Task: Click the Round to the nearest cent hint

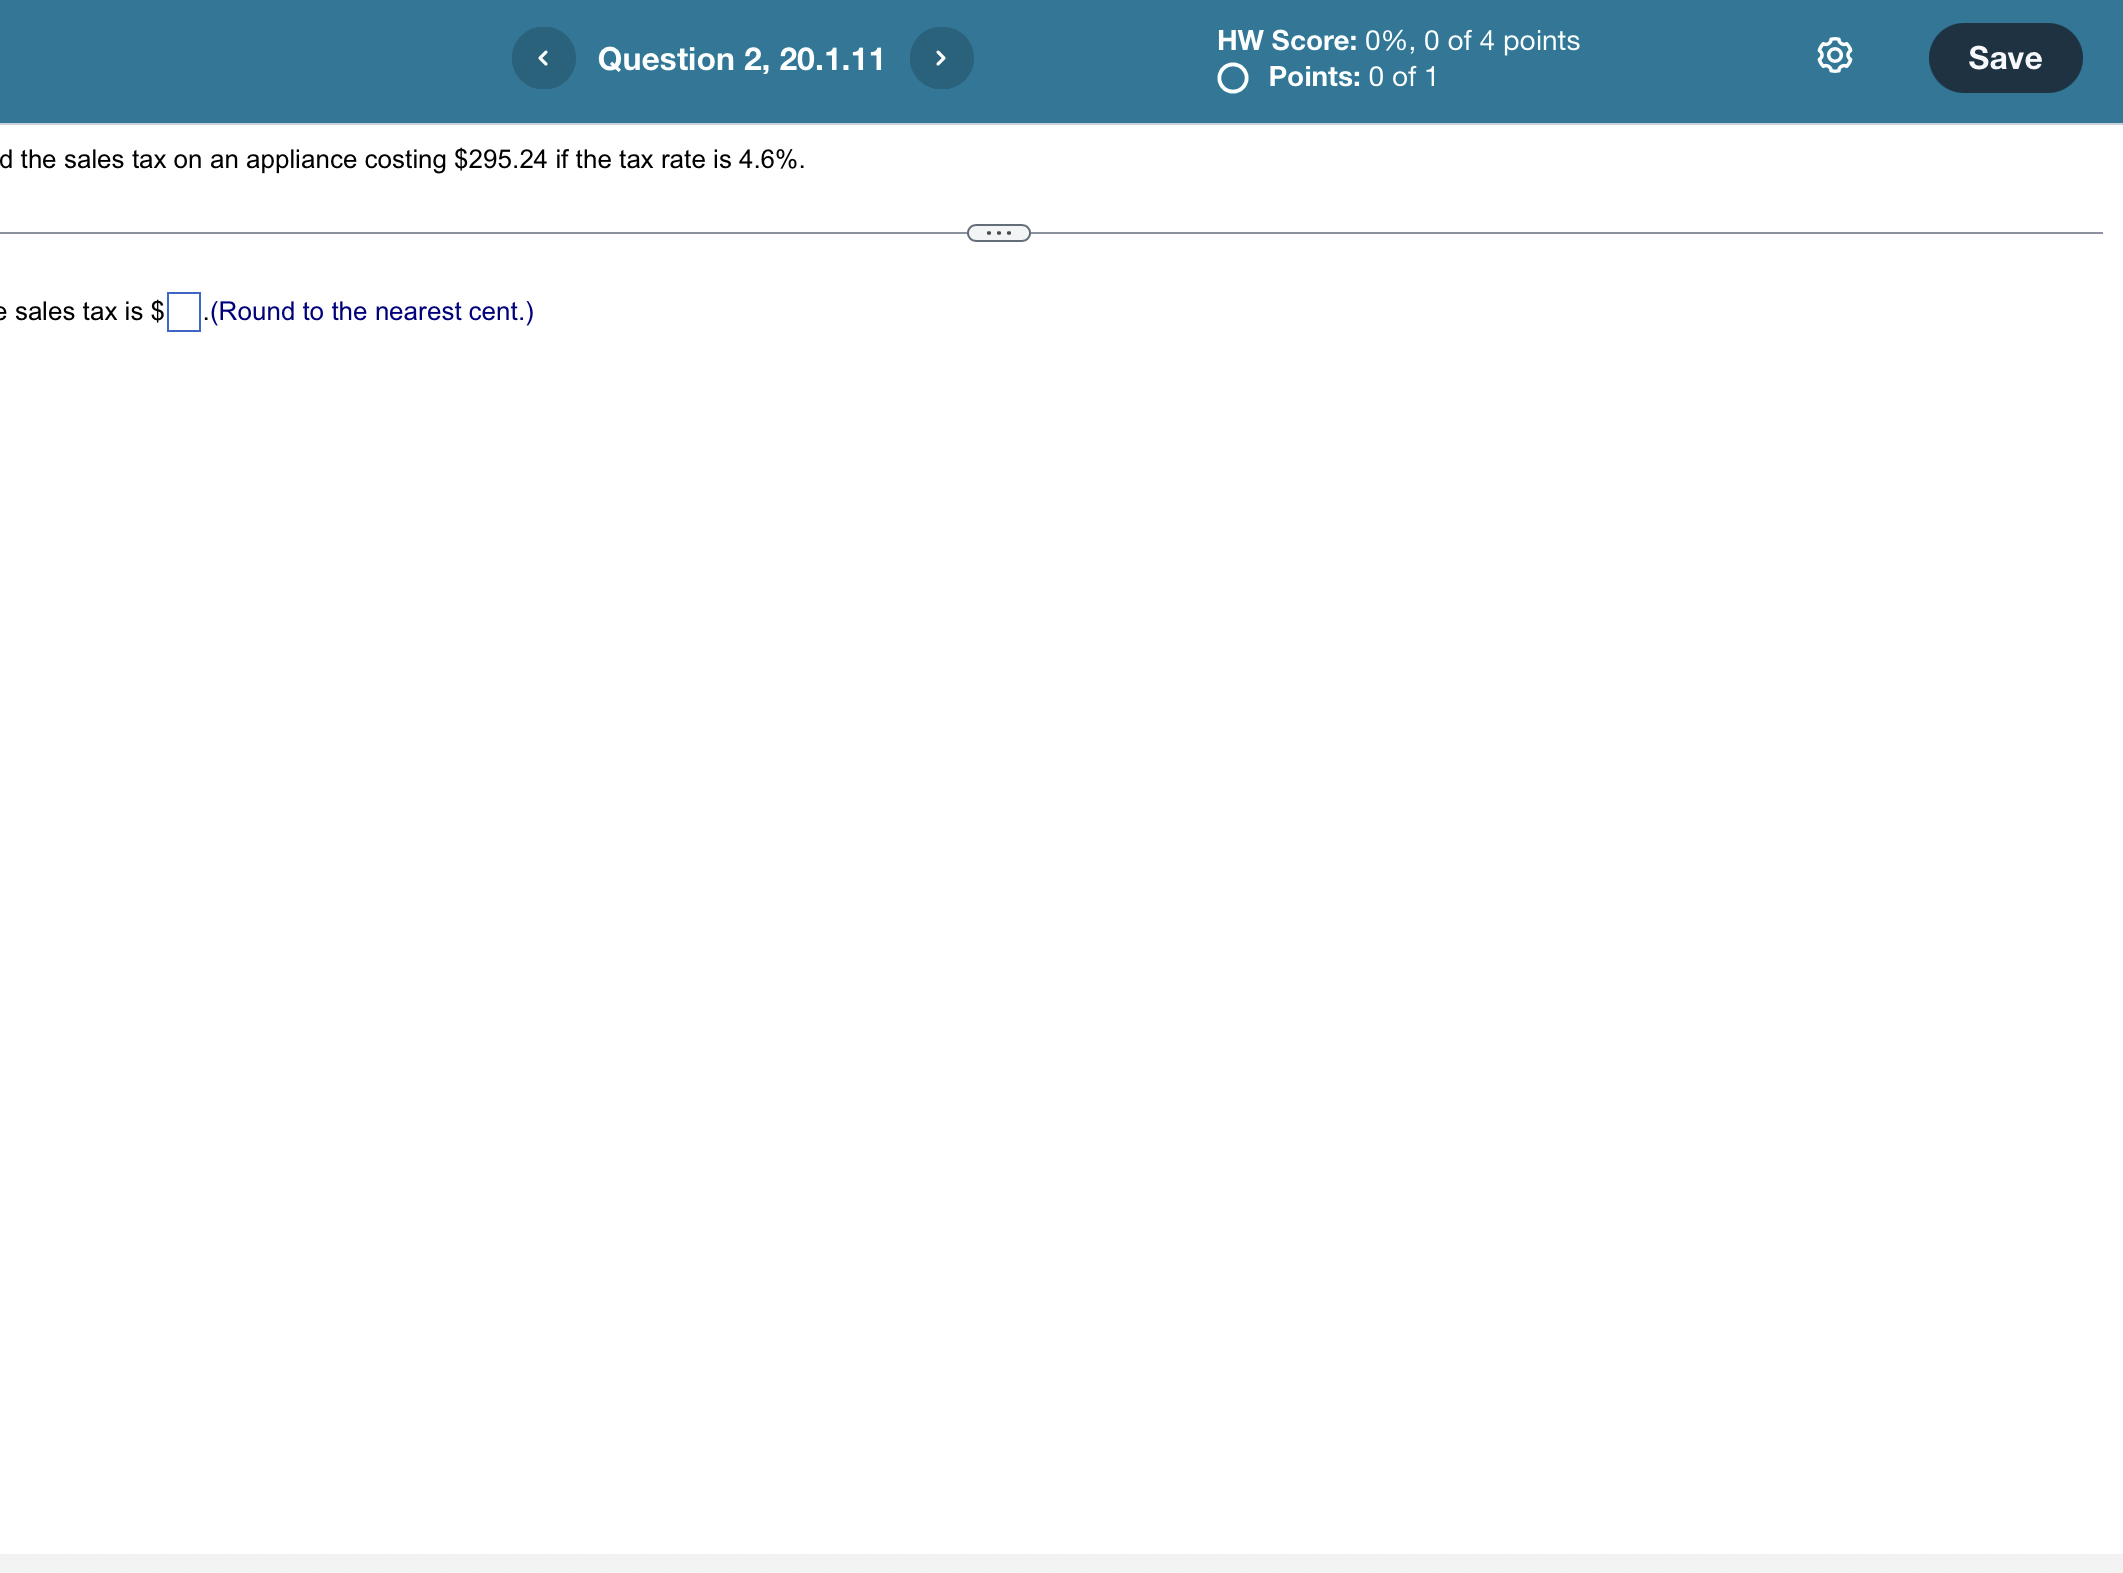Action: (372, 312)
